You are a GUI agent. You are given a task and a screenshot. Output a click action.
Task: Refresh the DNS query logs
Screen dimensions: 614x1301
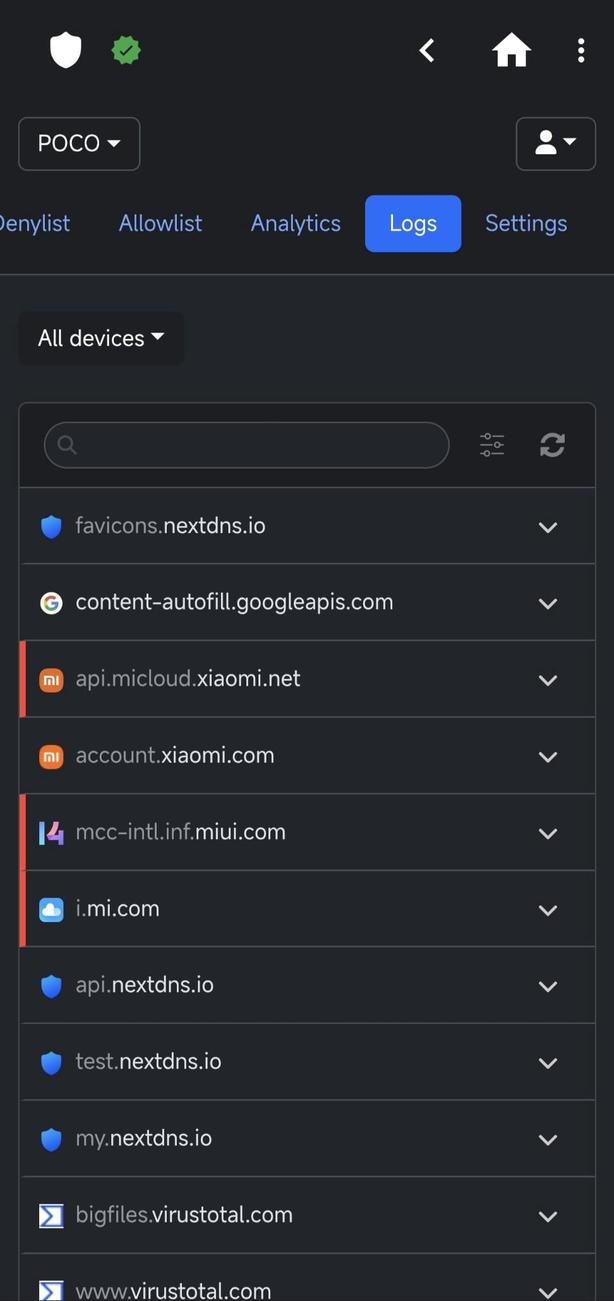(x=552, y=444)
